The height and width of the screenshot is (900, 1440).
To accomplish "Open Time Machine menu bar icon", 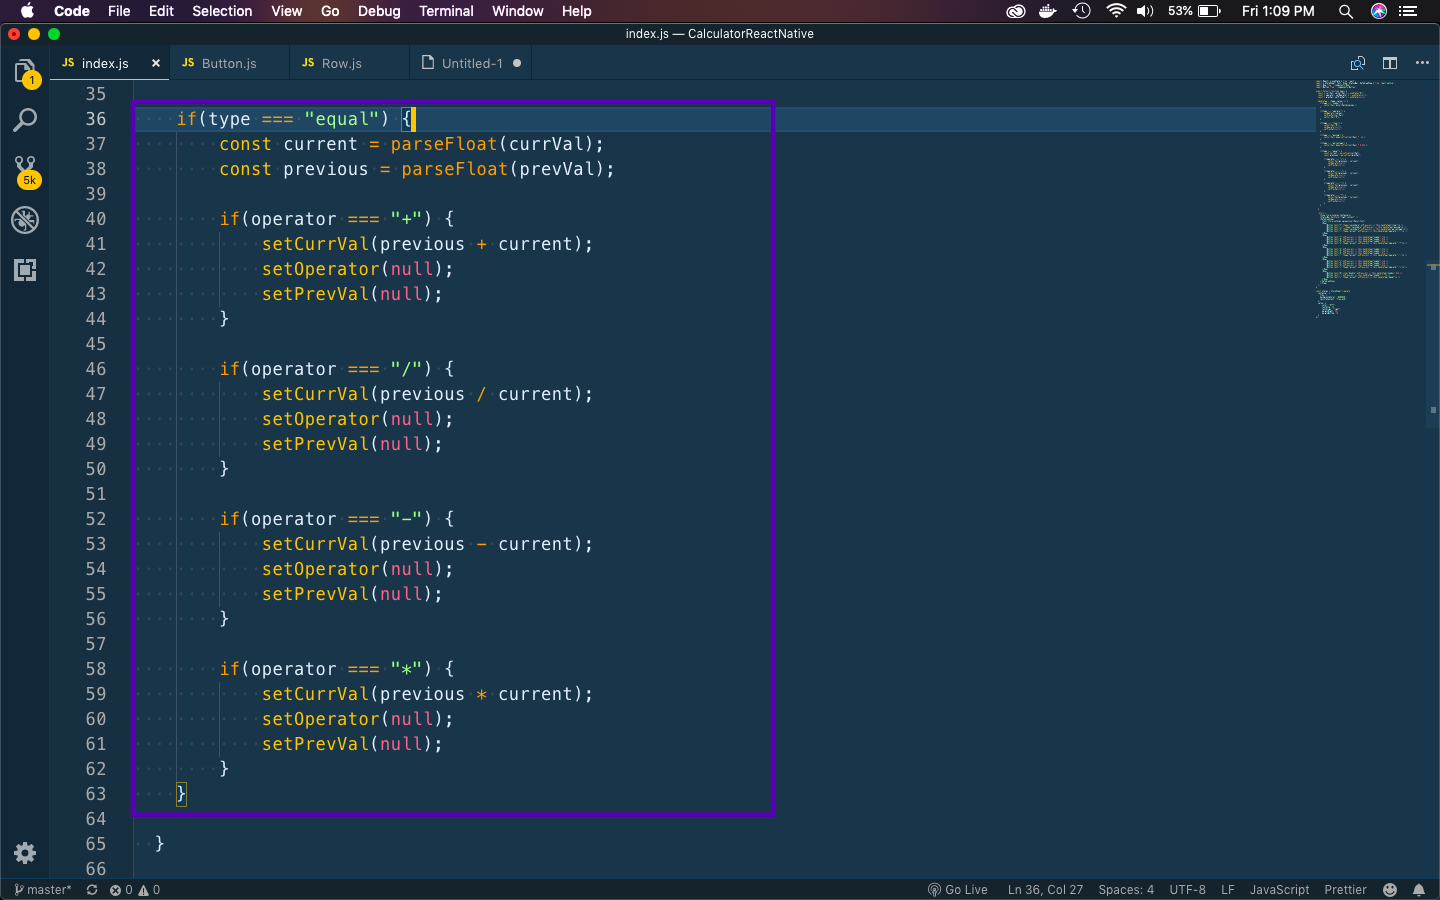I will 1081,11.
